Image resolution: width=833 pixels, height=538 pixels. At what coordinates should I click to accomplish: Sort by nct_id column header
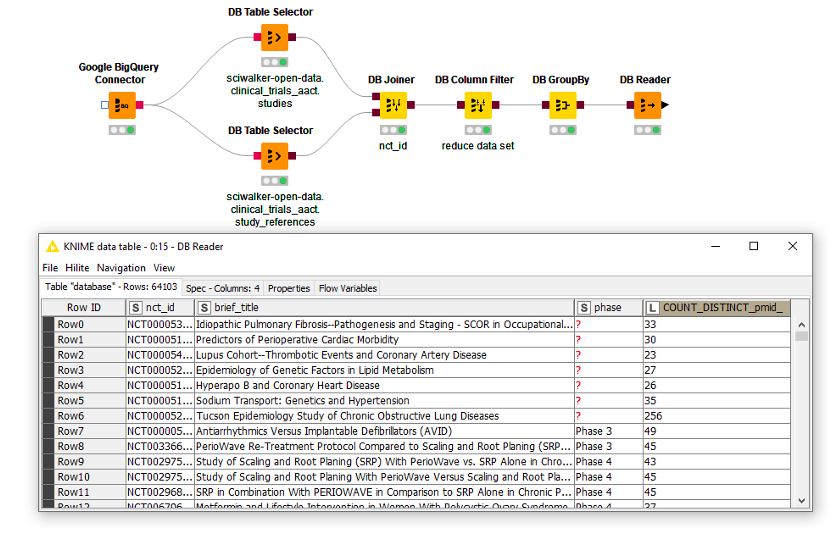point(160,308)
